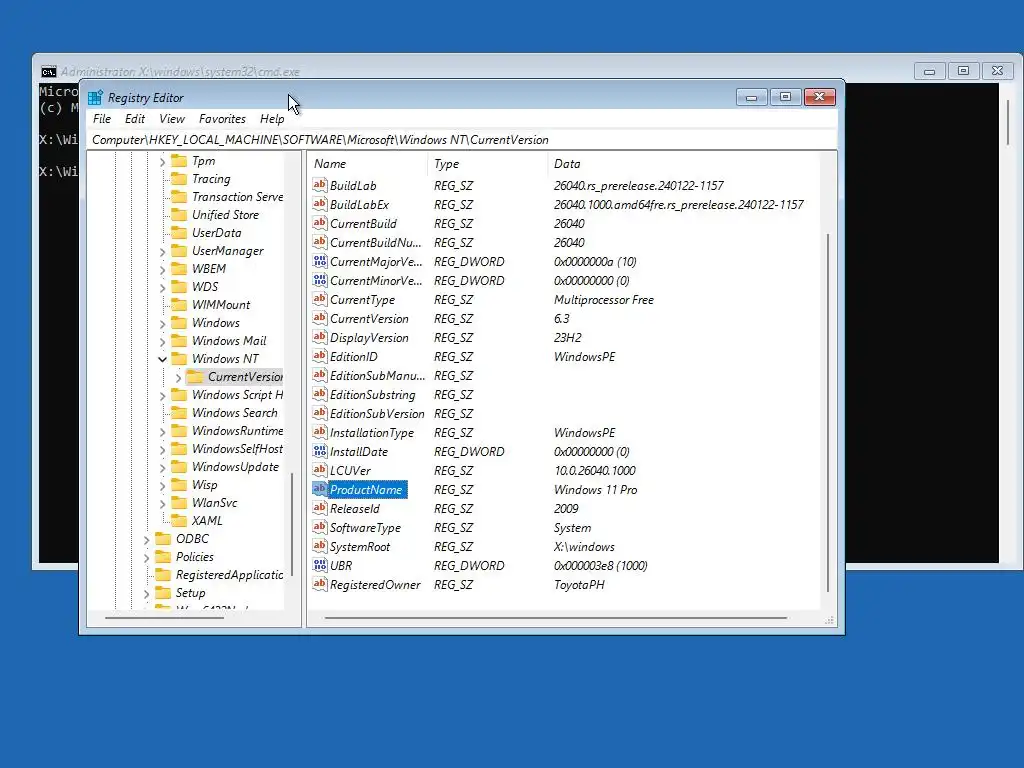Open the View menu

(x=172, y=119)
